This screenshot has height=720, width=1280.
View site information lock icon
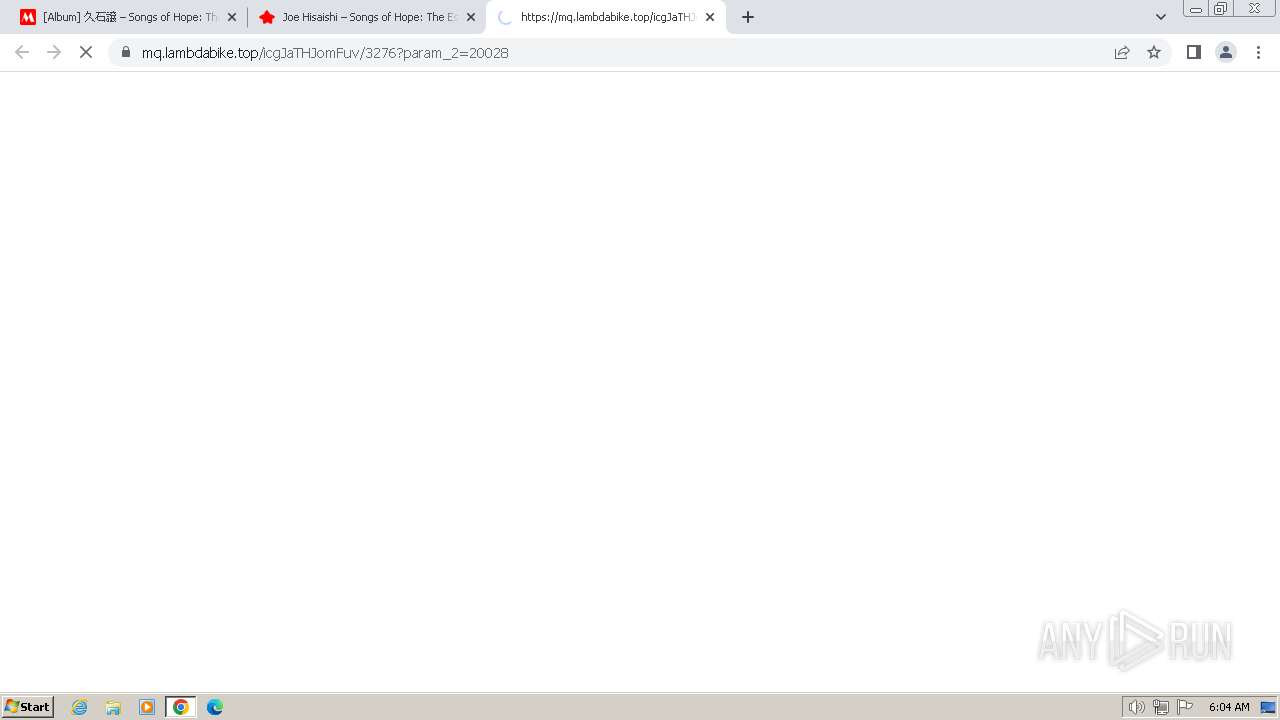pos(126,52)
